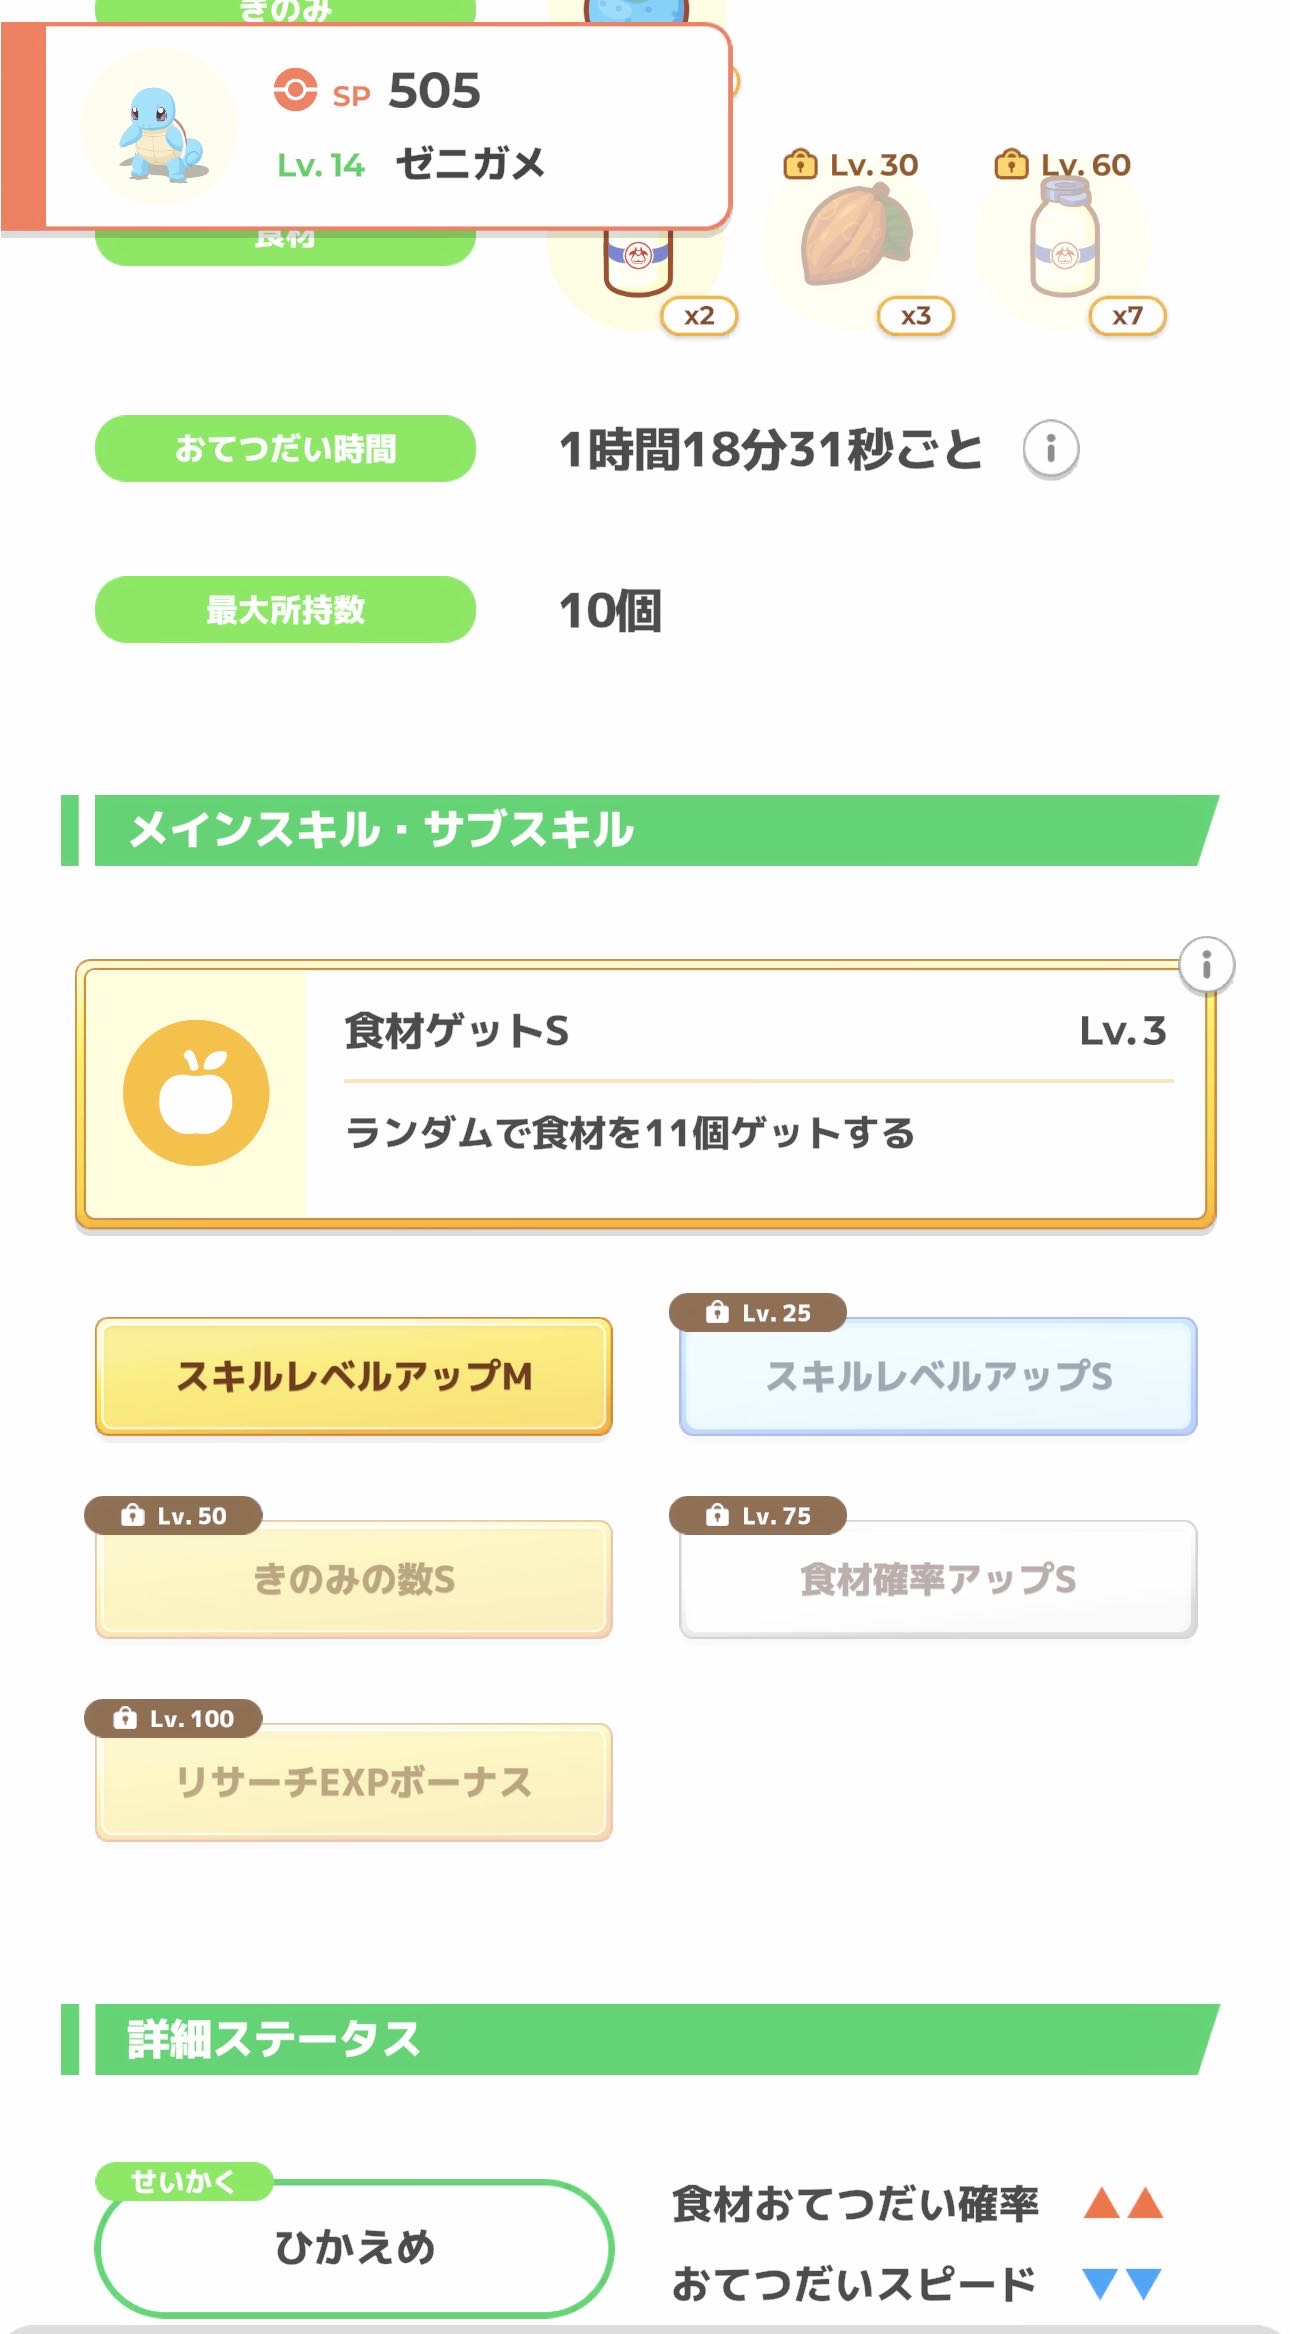Tap the locked スキルレベルアップS sub skill
Viewport: 1290px width, 2334px height.
(938, 1376)
